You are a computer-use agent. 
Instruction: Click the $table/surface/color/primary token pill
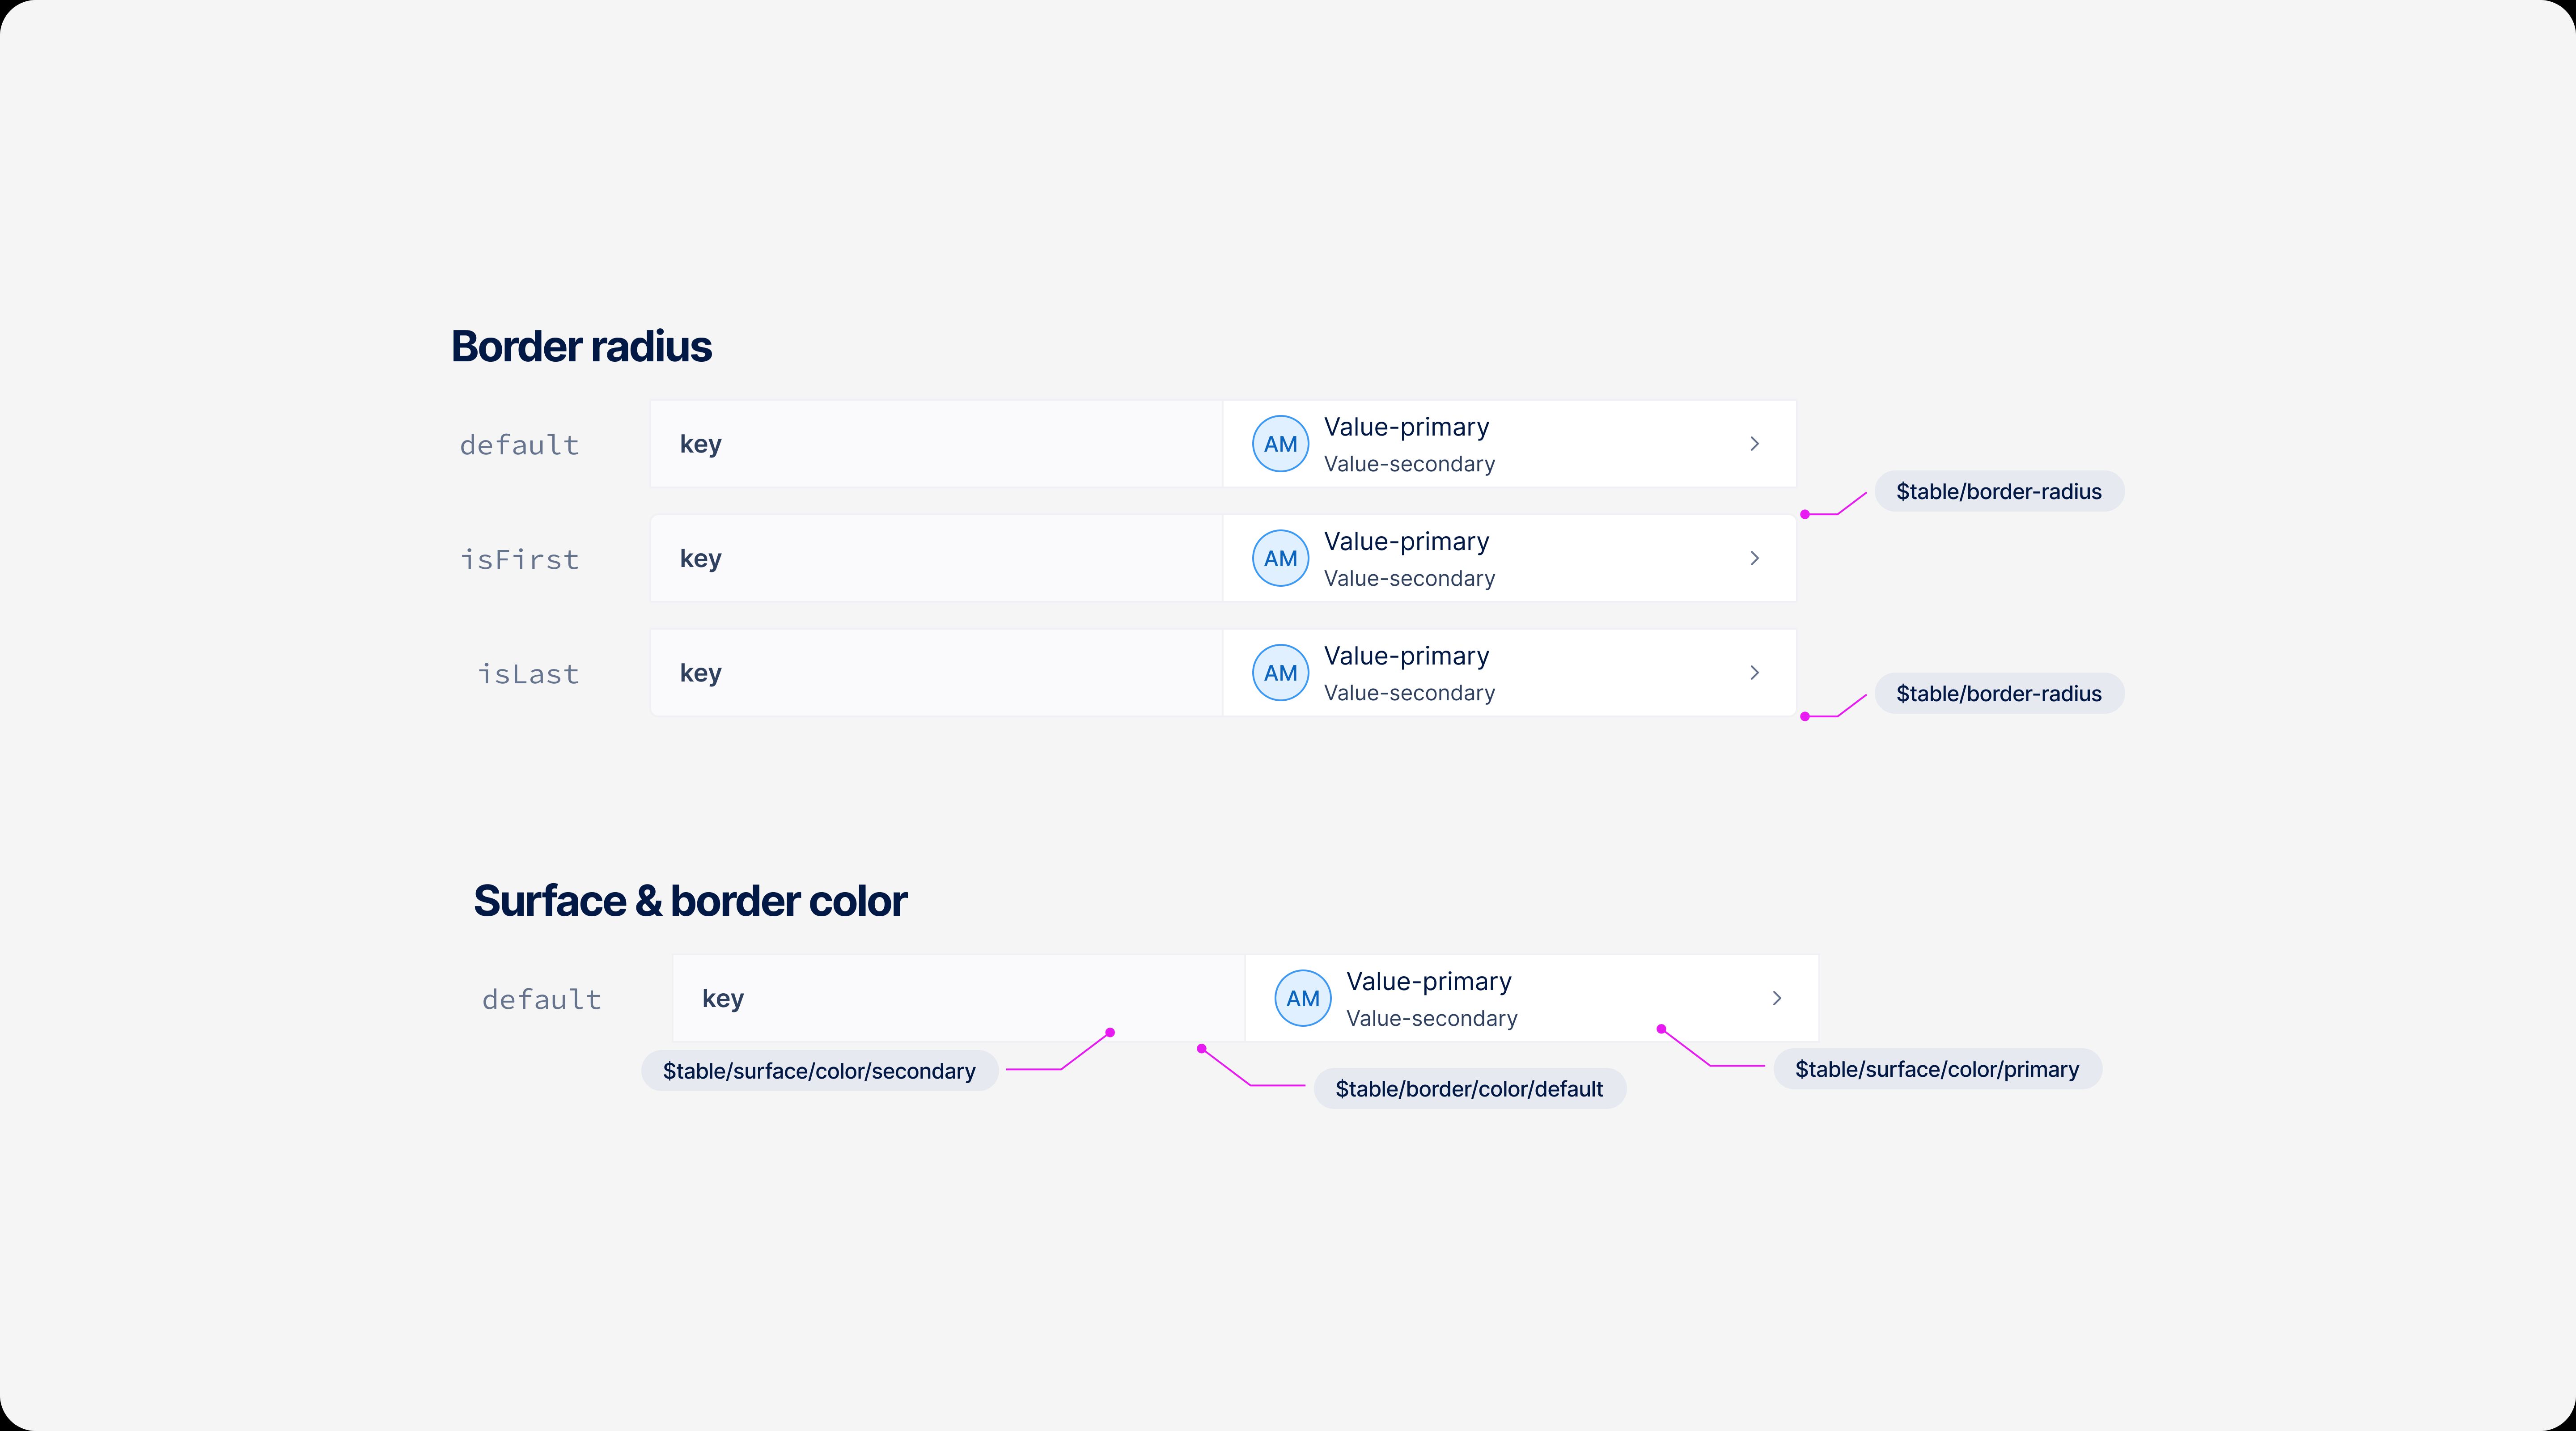(x=1936, y=1068)
